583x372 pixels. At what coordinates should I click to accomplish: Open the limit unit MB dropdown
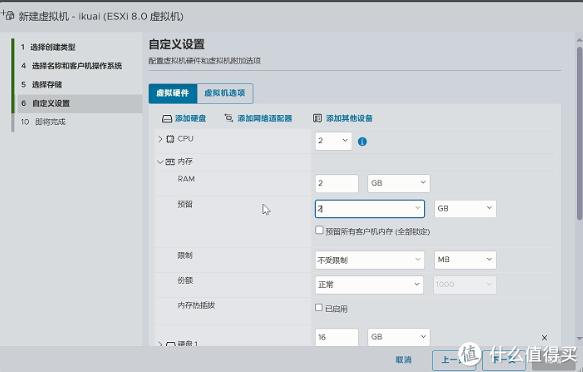pos(465,260)
